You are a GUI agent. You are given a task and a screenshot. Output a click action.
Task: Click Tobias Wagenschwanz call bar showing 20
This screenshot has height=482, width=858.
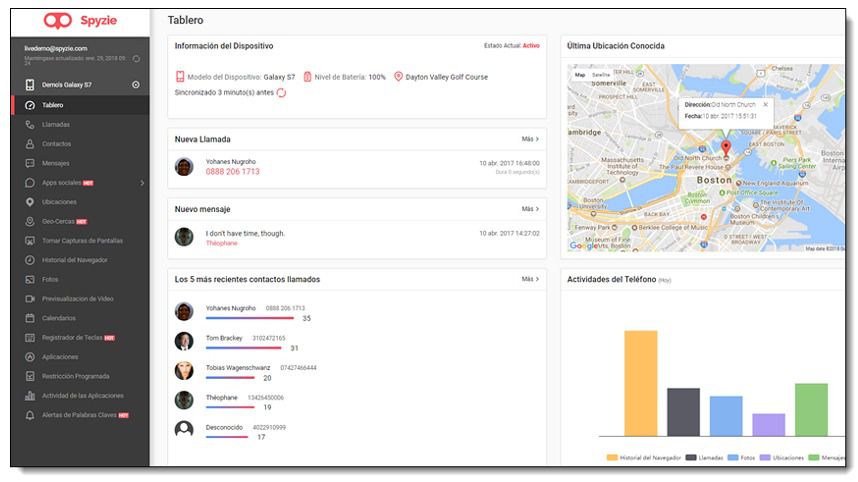tap(230, 378)
